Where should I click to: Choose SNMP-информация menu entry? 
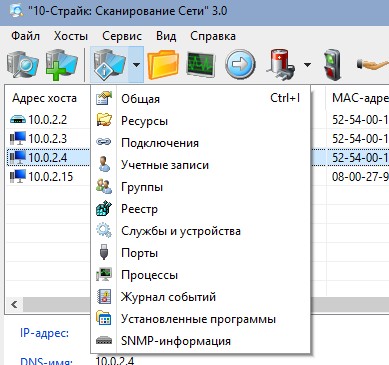pyautogui.click(x=200, y=340)
